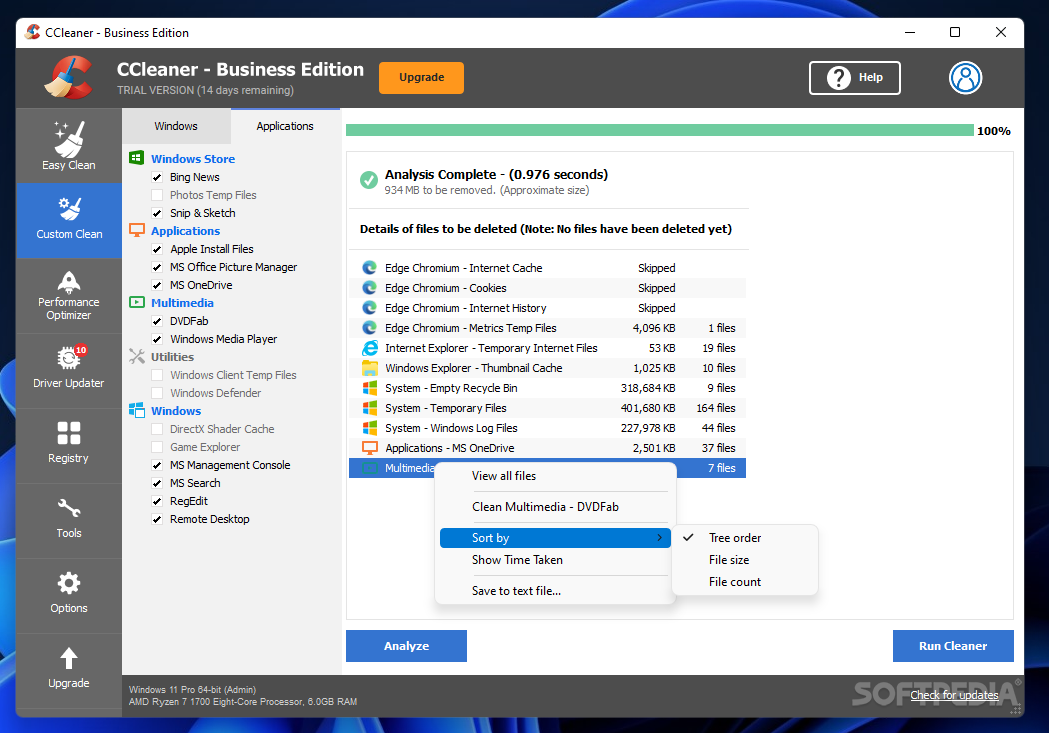The height and width of the screenshot is (733, 1049).
Task: Click the Multimedia category icon
Action: coord(136,302)
